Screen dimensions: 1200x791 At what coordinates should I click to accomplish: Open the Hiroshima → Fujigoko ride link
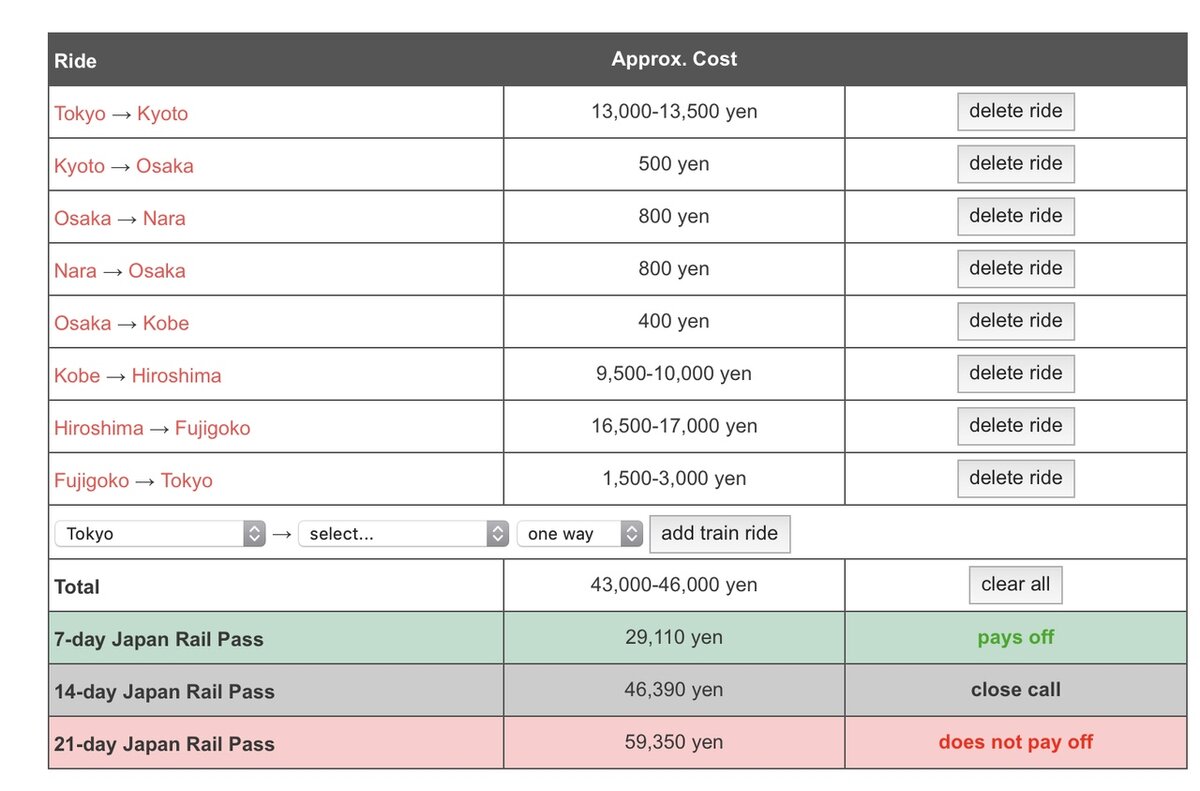coord(152,428)
